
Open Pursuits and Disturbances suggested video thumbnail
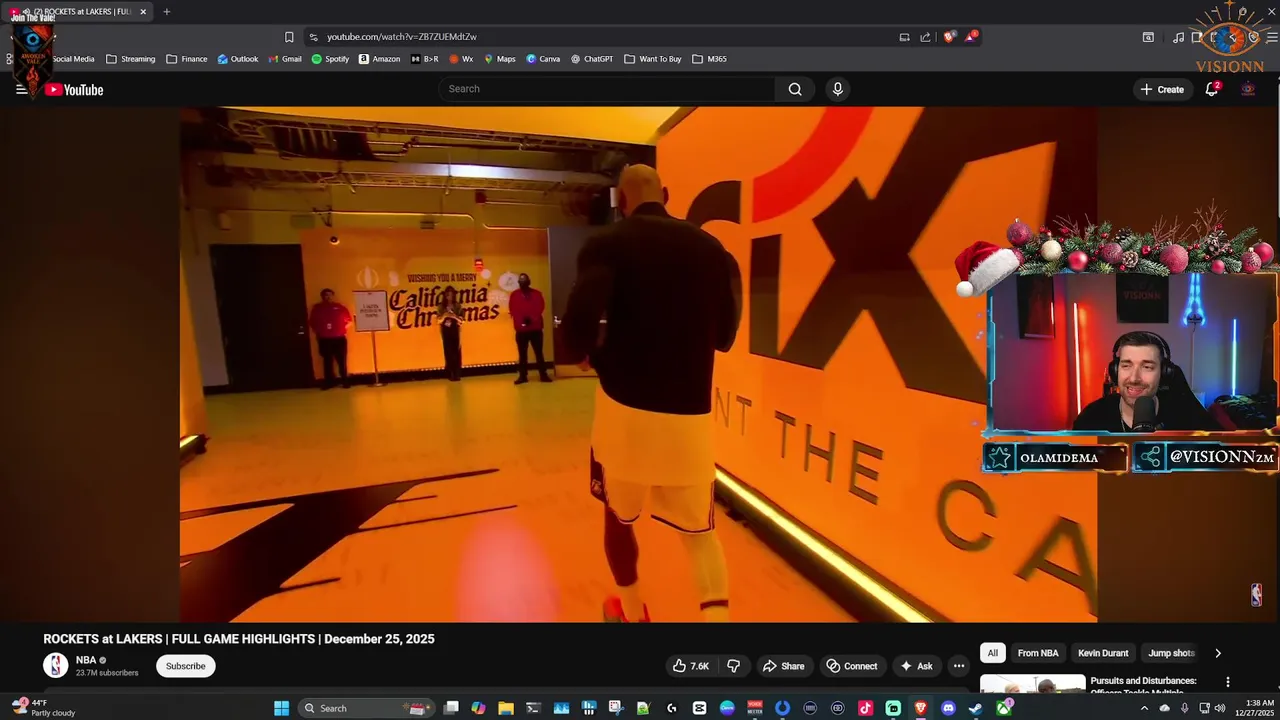tap(1032, 683)
